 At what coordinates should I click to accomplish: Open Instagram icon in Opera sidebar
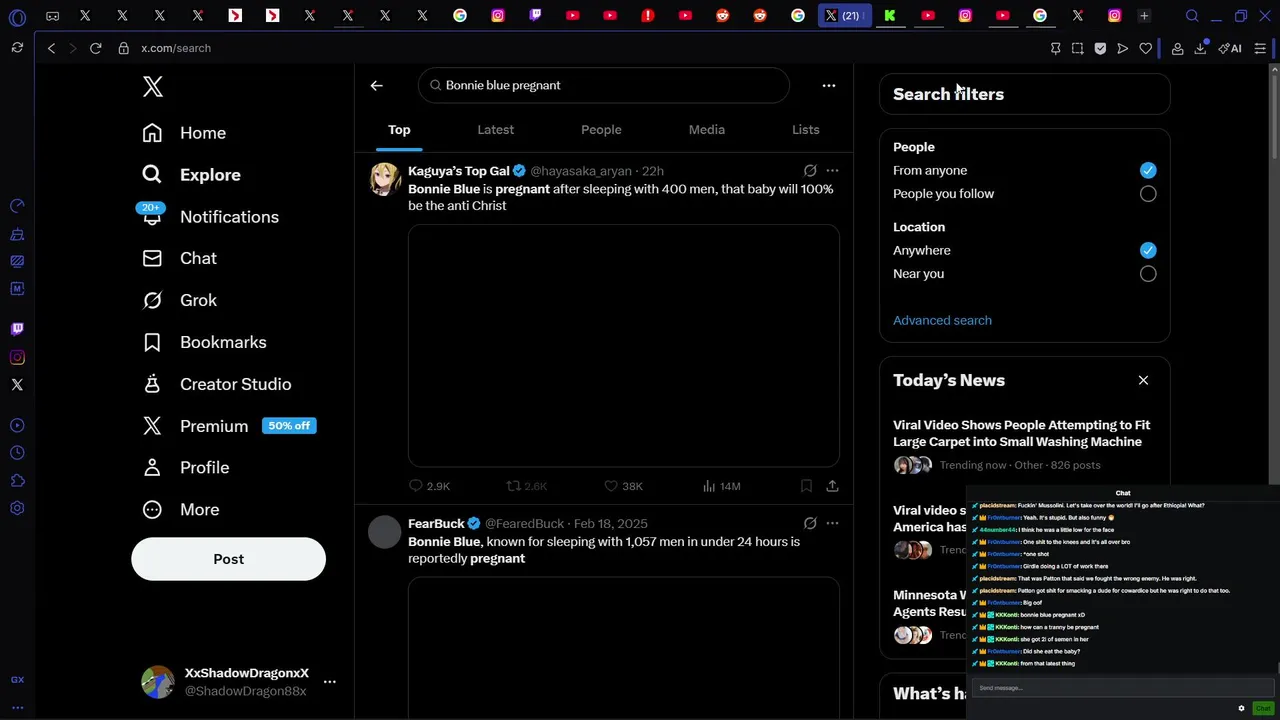(17, 357)
